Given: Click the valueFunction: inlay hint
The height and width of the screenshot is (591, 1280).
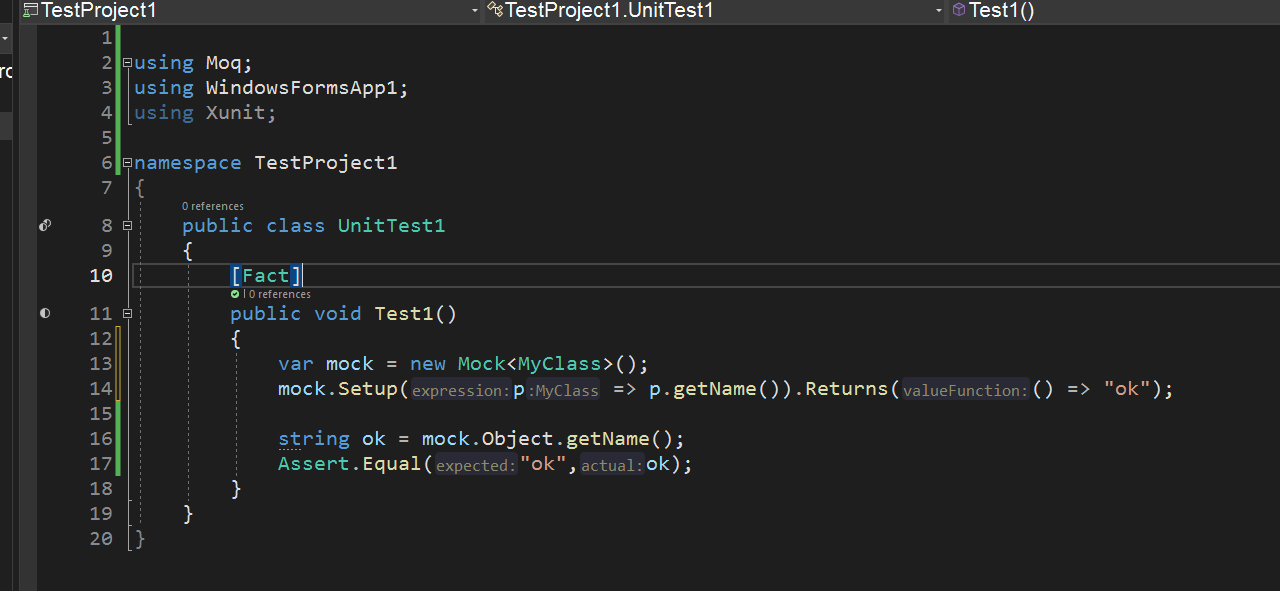Looking at the screenshot, I should click(x=964, y=390).
